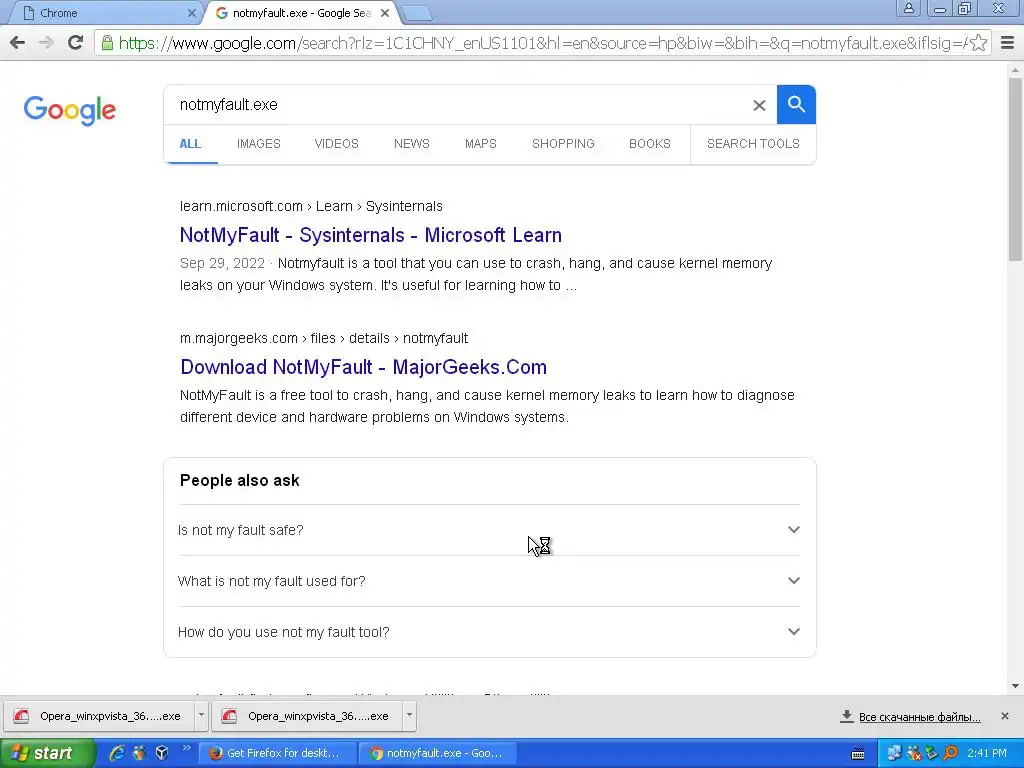Screen dimensions: 1024x768
Task: Focus the browser address bar URL
Action: point(542,43)
